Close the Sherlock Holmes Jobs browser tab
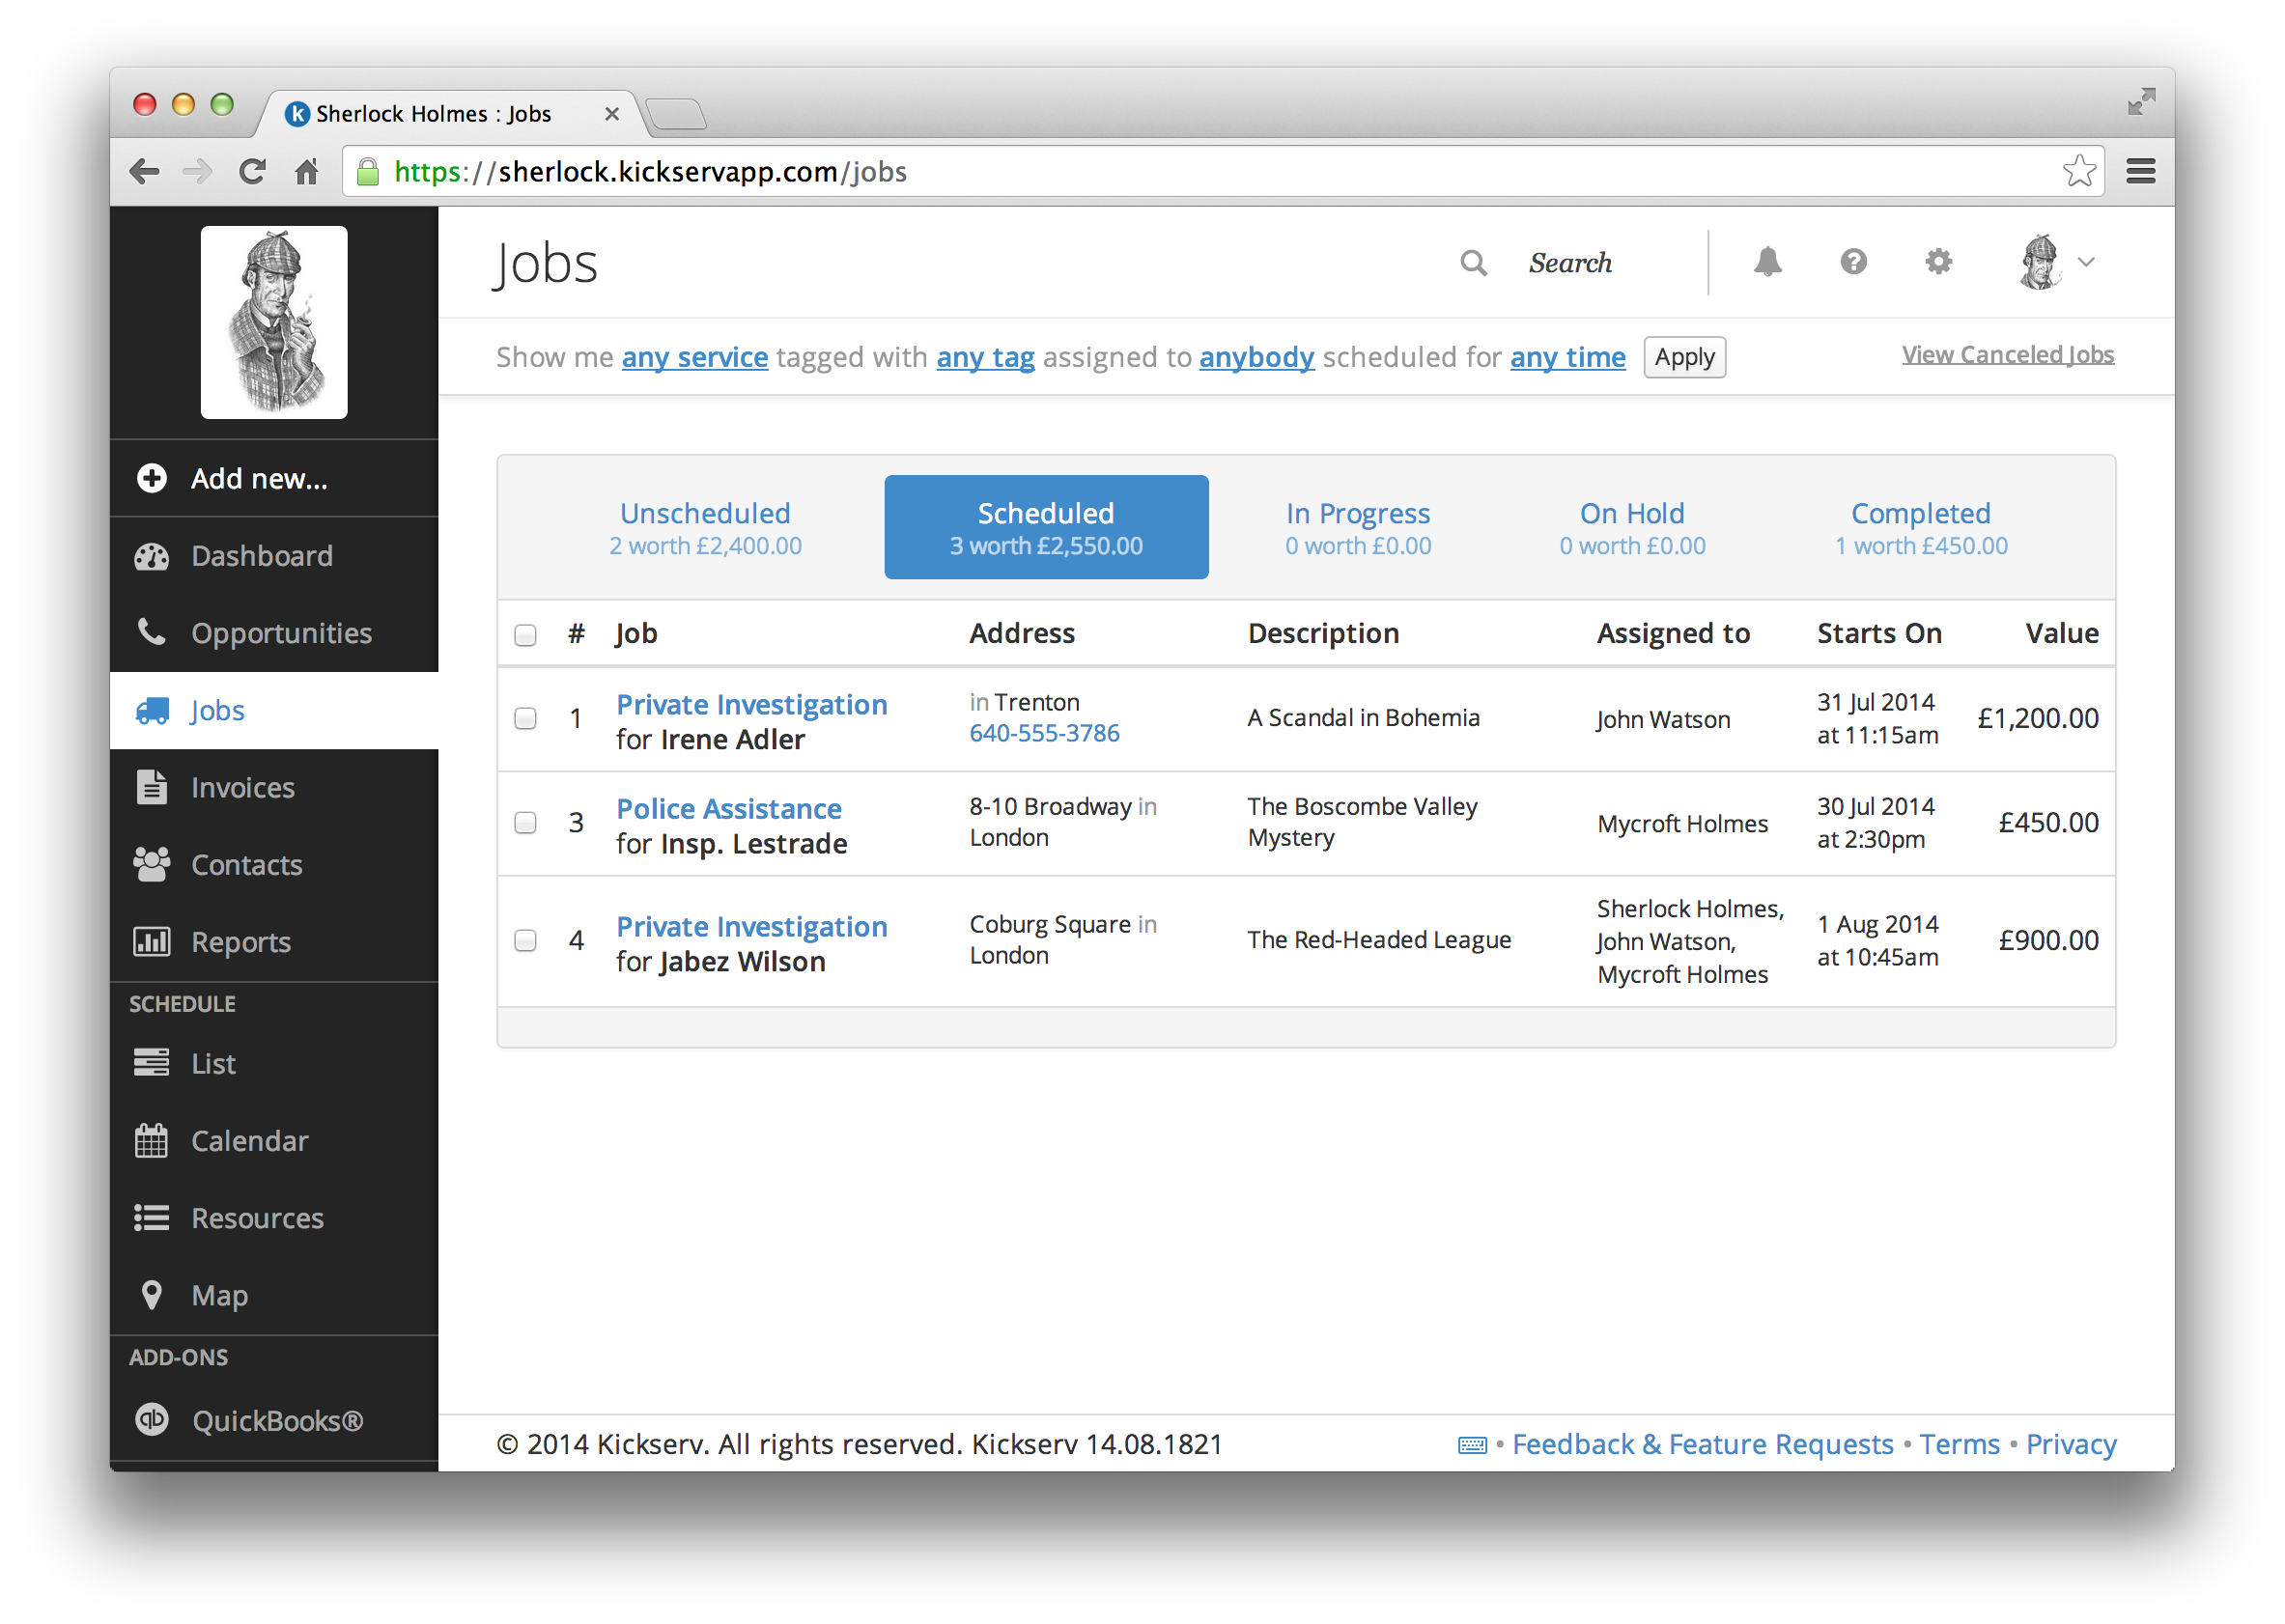2285x1624 pixels. pyautogui.click(x=612, y=114)
